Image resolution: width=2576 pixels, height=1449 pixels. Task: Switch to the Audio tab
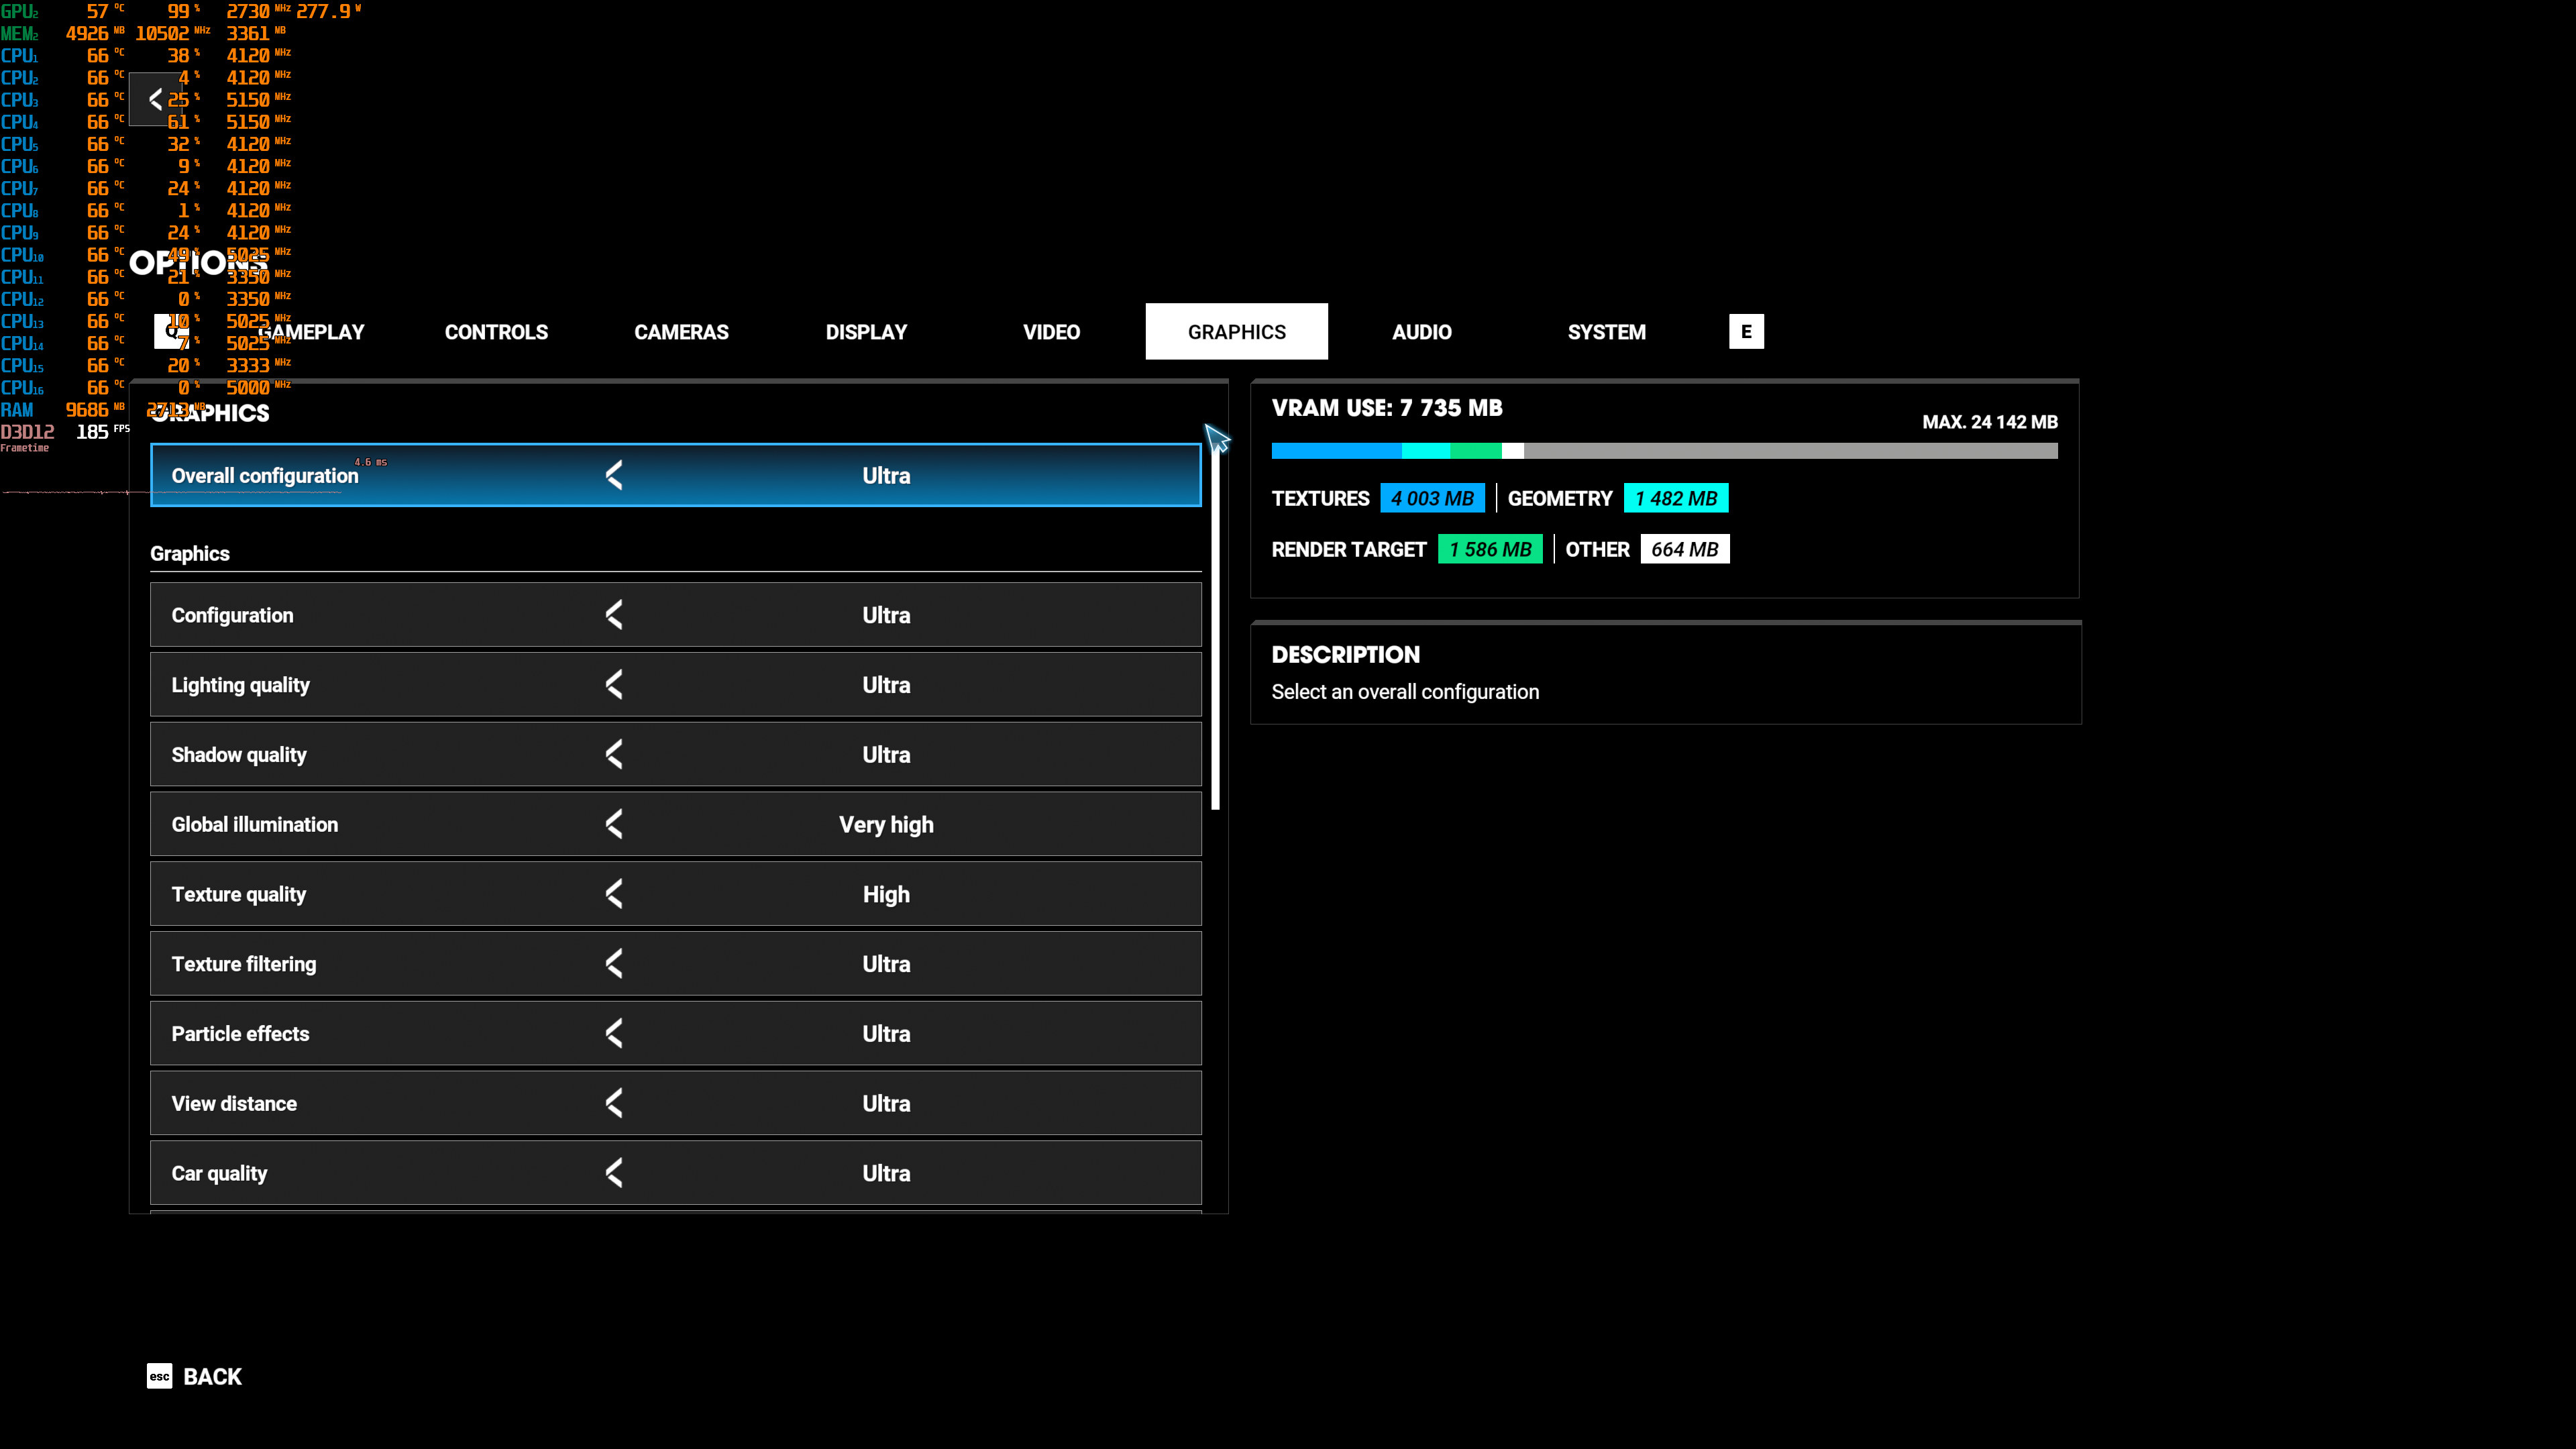(x=1421, y=332)
